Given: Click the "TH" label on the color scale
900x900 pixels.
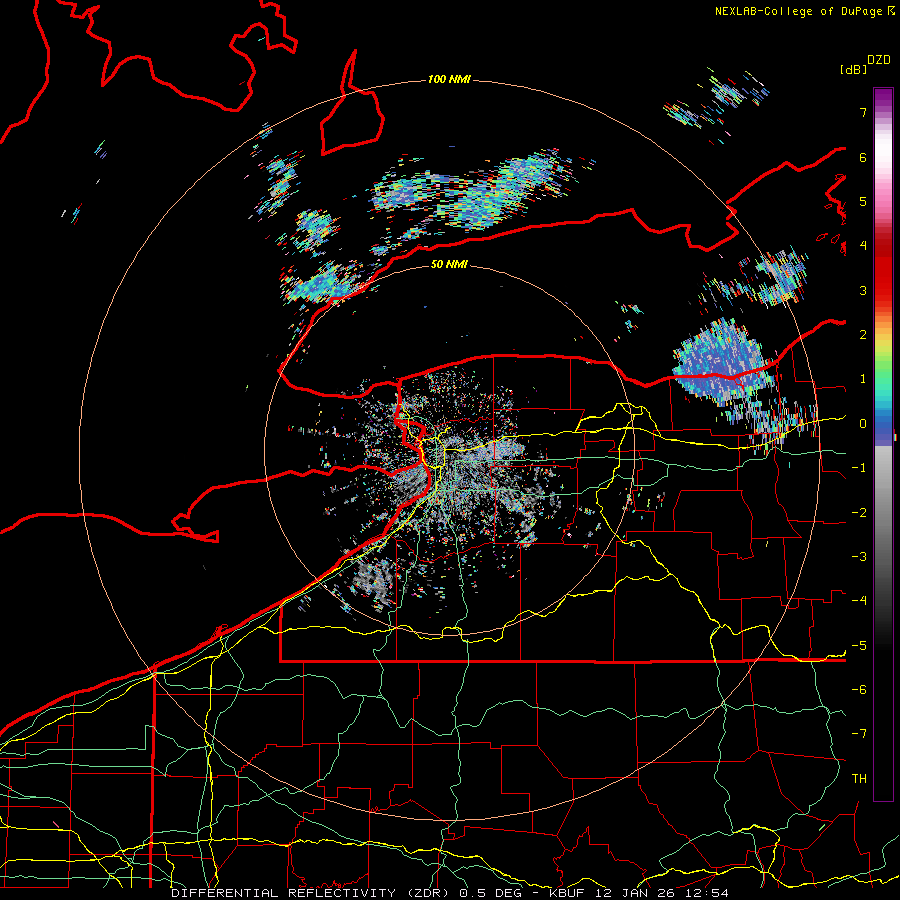Looking at the screenshot, I should point(859,779).
